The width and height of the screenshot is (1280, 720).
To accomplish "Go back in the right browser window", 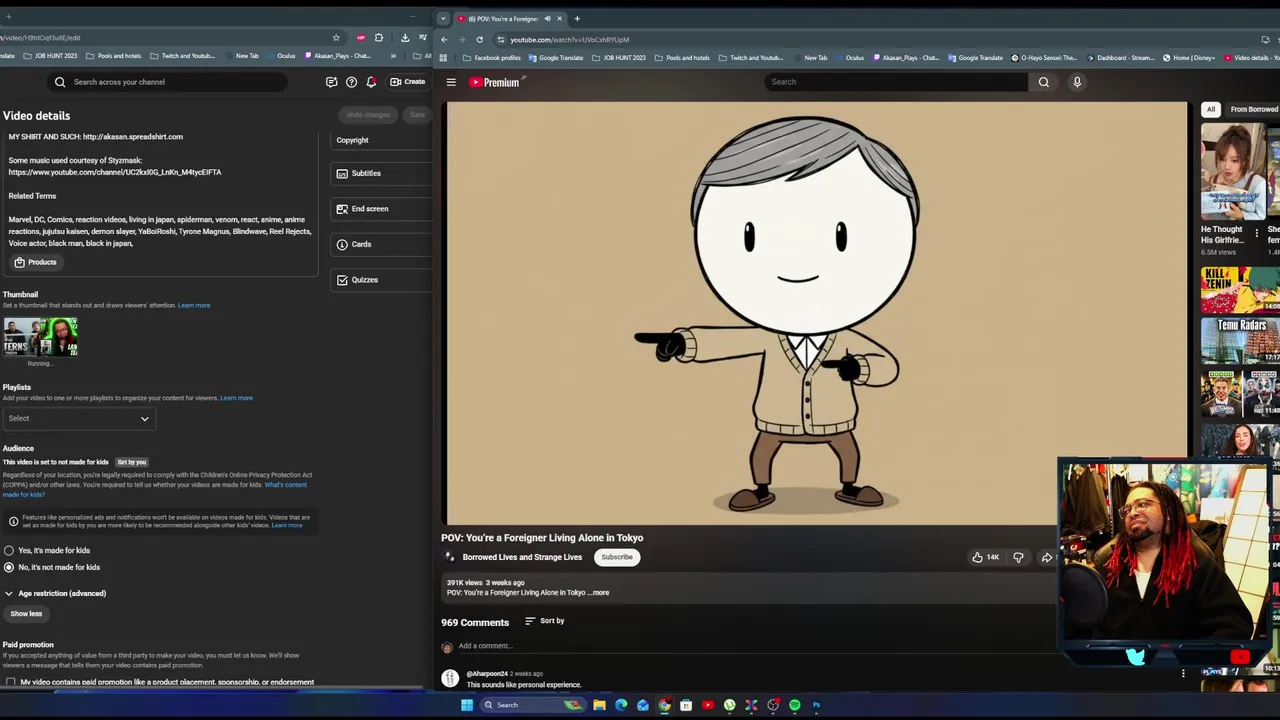I will [x=444, y=40].
